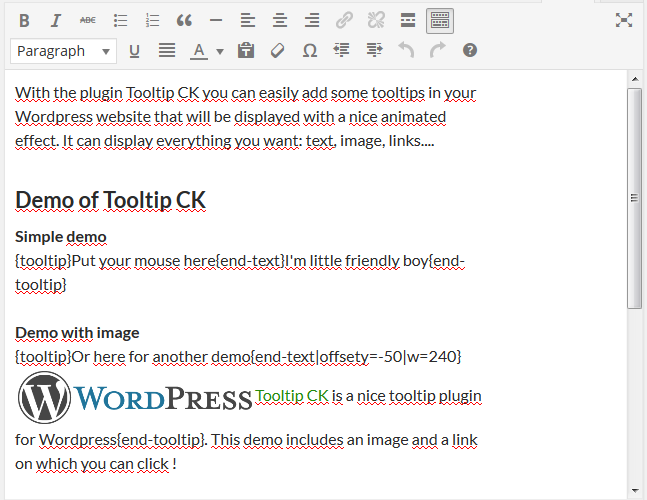Apply strikethrough formatting
Viewport: 647px width, 500px height.
coord(88,20)
